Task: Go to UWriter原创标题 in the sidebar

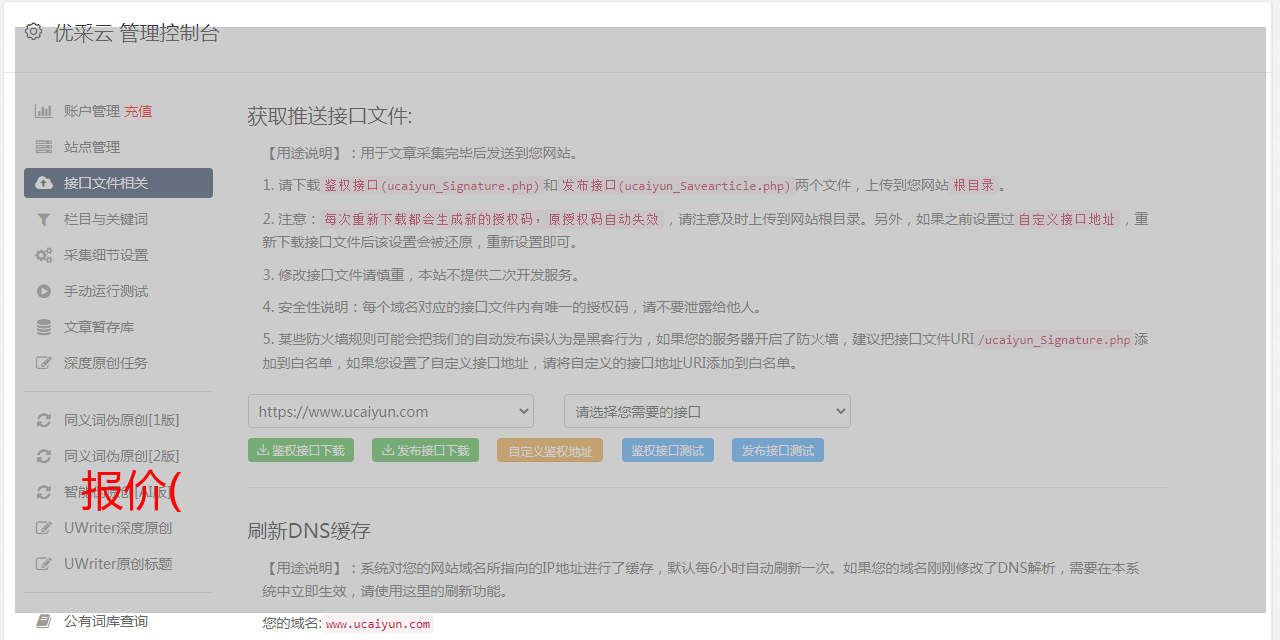Action: click(x=118, y=564)
